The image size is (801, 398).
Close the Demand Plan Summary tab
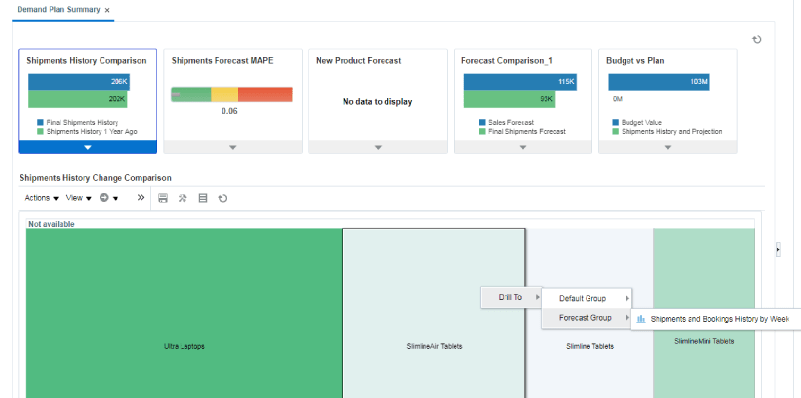(107, 10)
